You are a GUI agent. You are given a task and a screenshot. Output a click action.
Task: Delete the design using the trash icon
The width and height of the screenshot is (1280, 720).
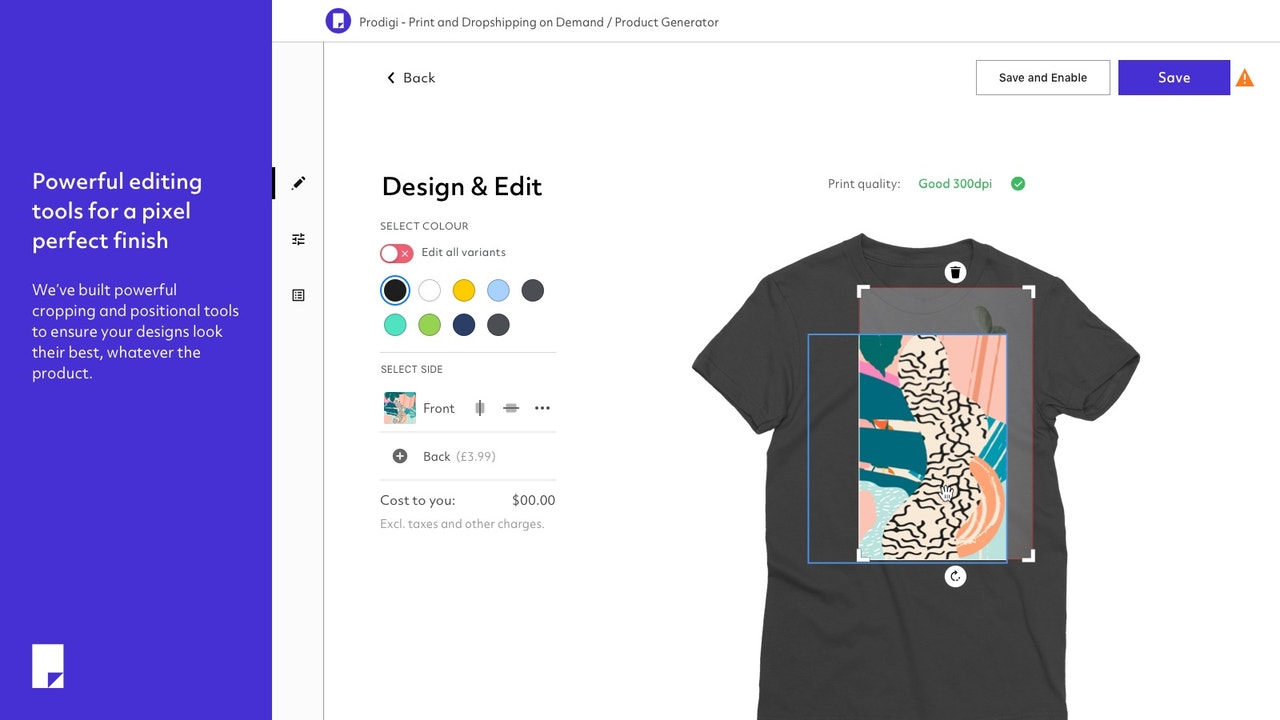955,271
